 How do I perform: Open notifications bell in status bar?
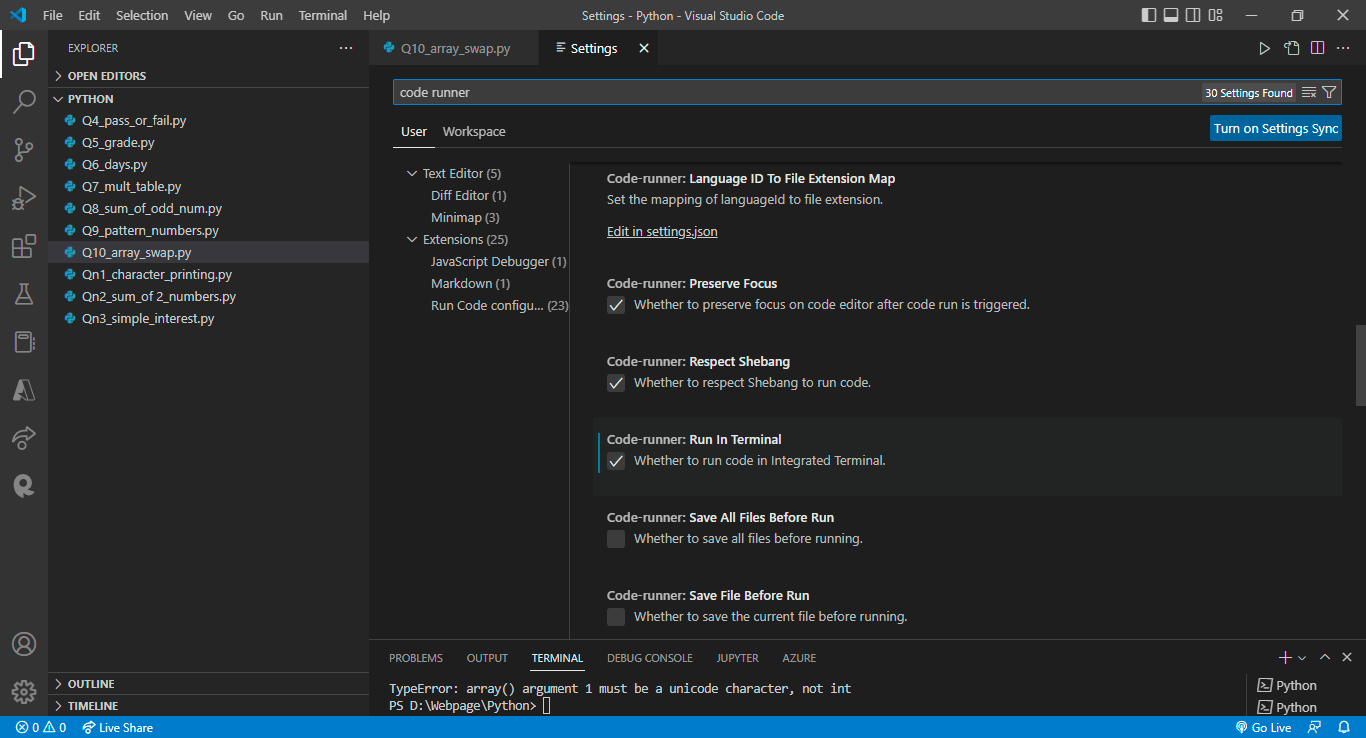(1343, 727)
